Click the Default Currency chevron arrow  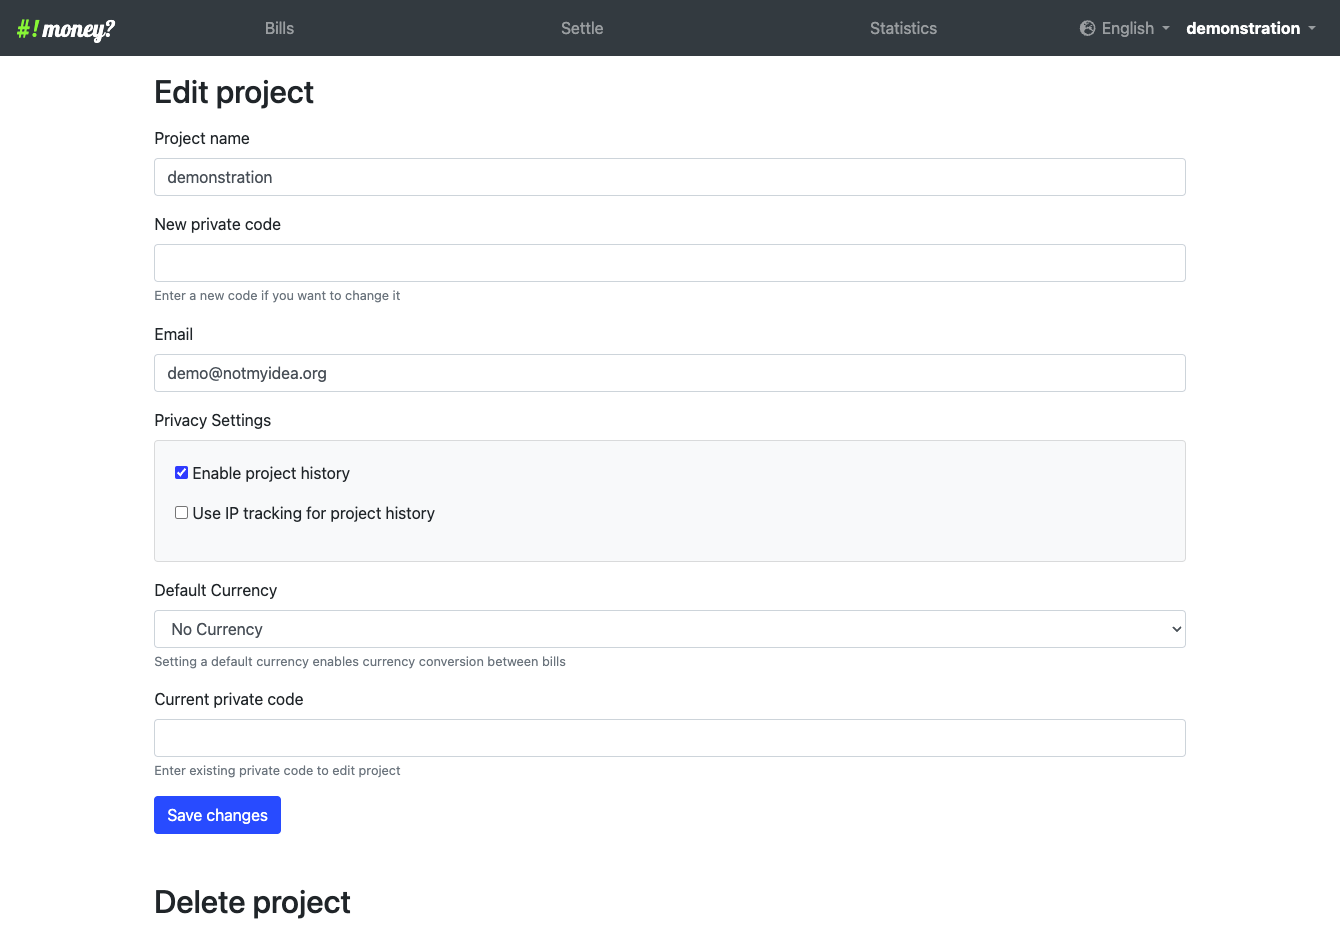click(x=1176, y=629)
